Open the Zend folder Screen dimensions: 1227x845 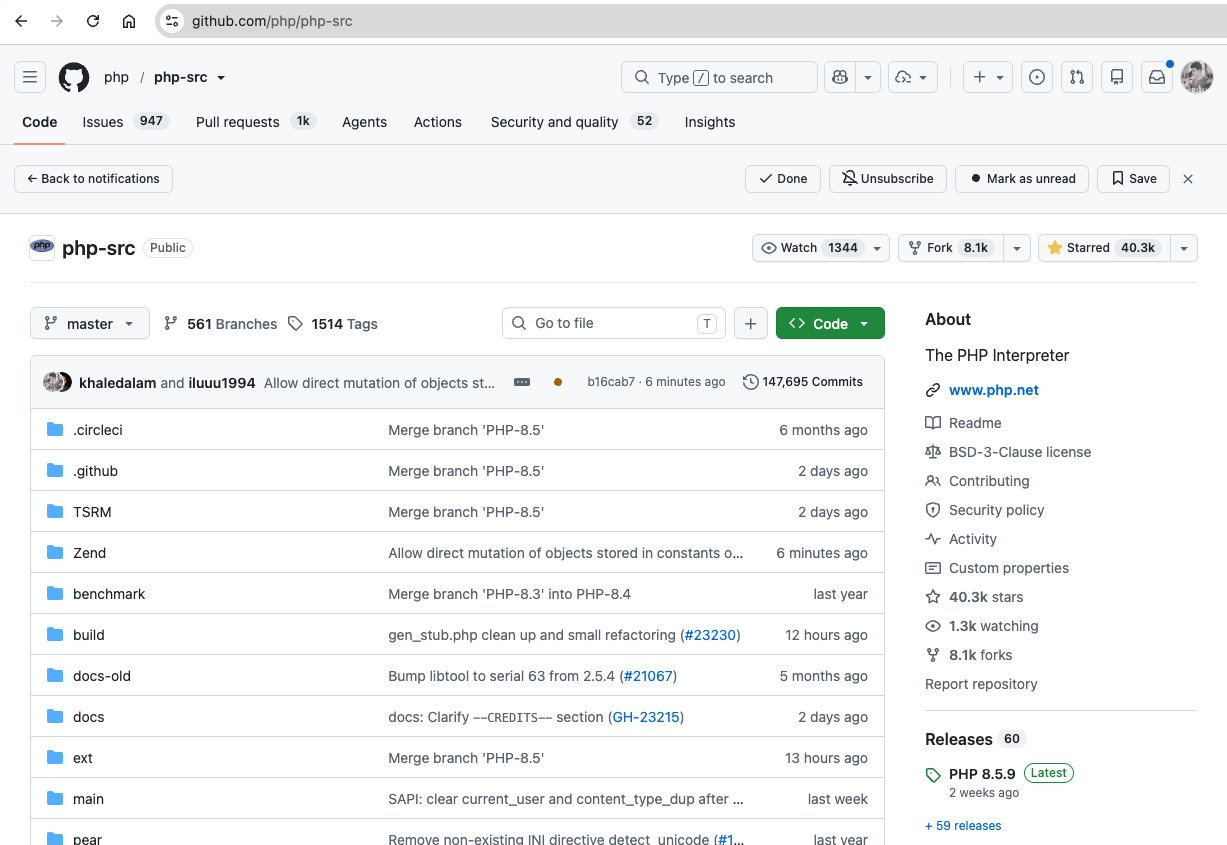(x=89, y=553)
